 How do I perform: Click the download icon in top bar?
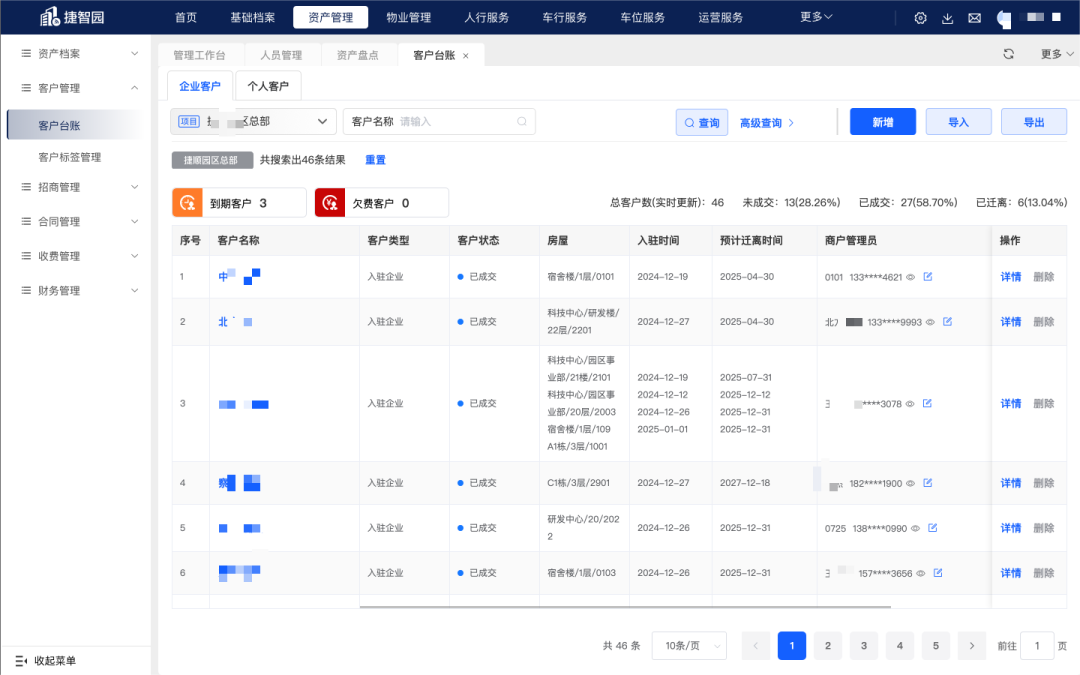[948, 18]
